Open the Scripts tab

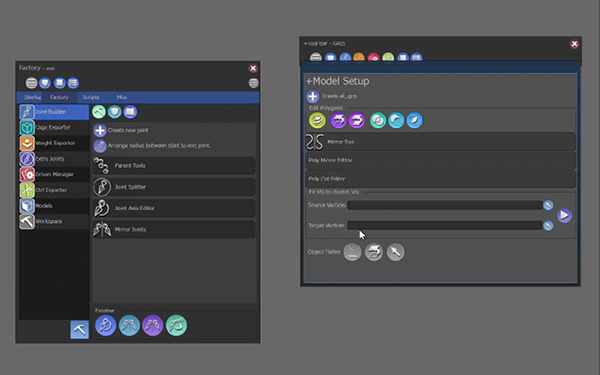click(x=91, y=97)
